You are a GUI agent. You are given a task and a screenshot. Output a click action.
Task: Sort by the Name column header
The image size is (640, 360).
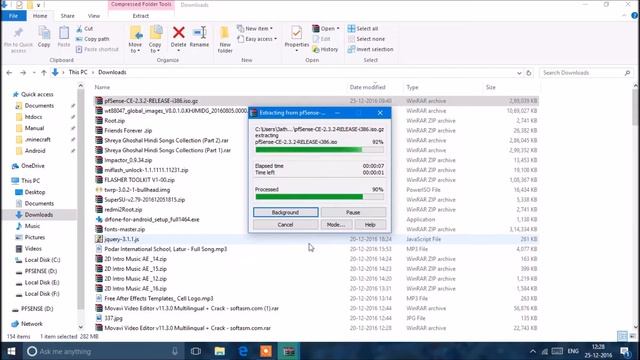point(102,87)
